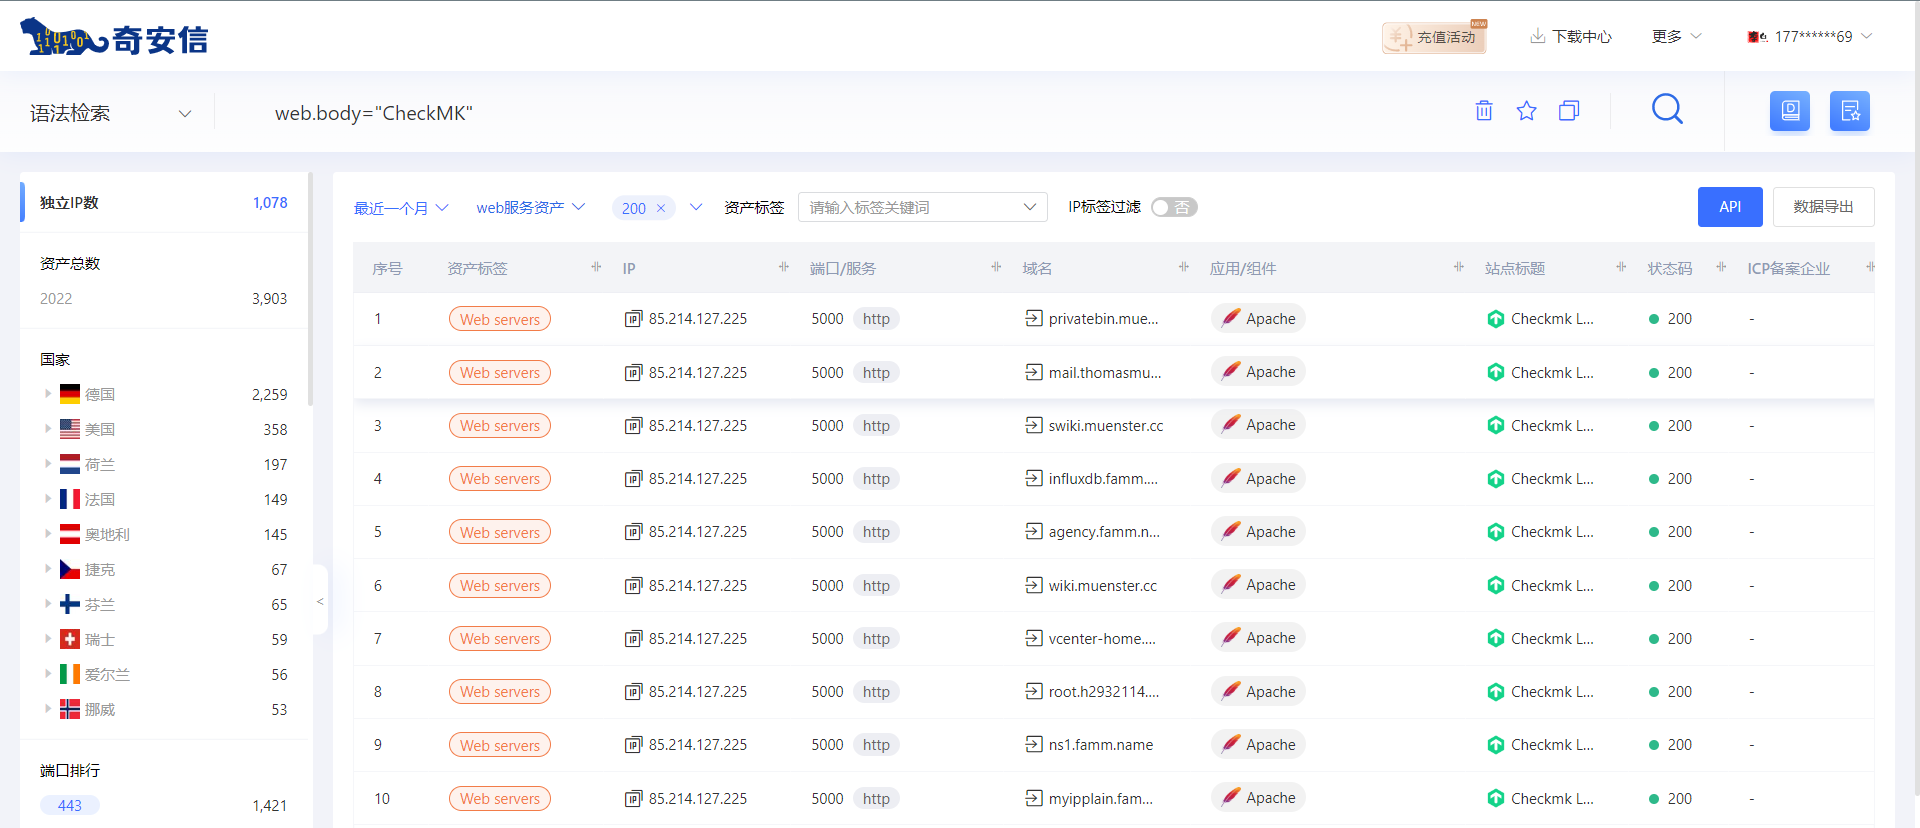The image size is (1920, 828).
Task: Click the 奥地利 country row
Action: tap(164, 534)
